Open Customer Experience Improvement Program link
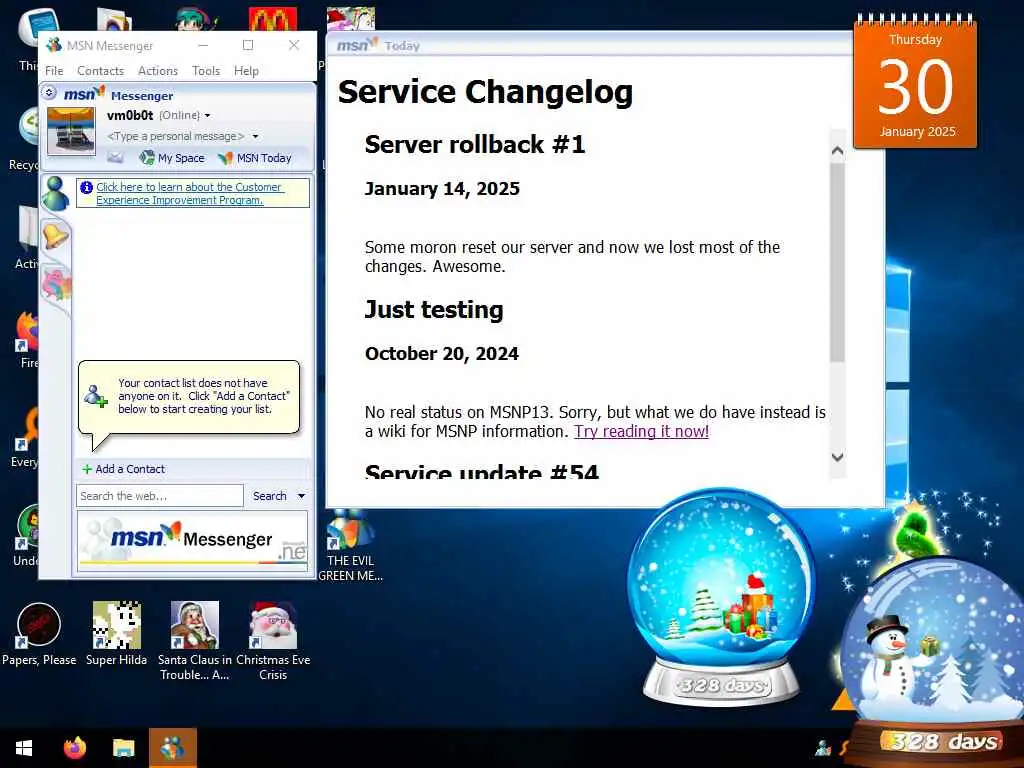This screenshot has height=768, width=1024. tap(189, 193)
